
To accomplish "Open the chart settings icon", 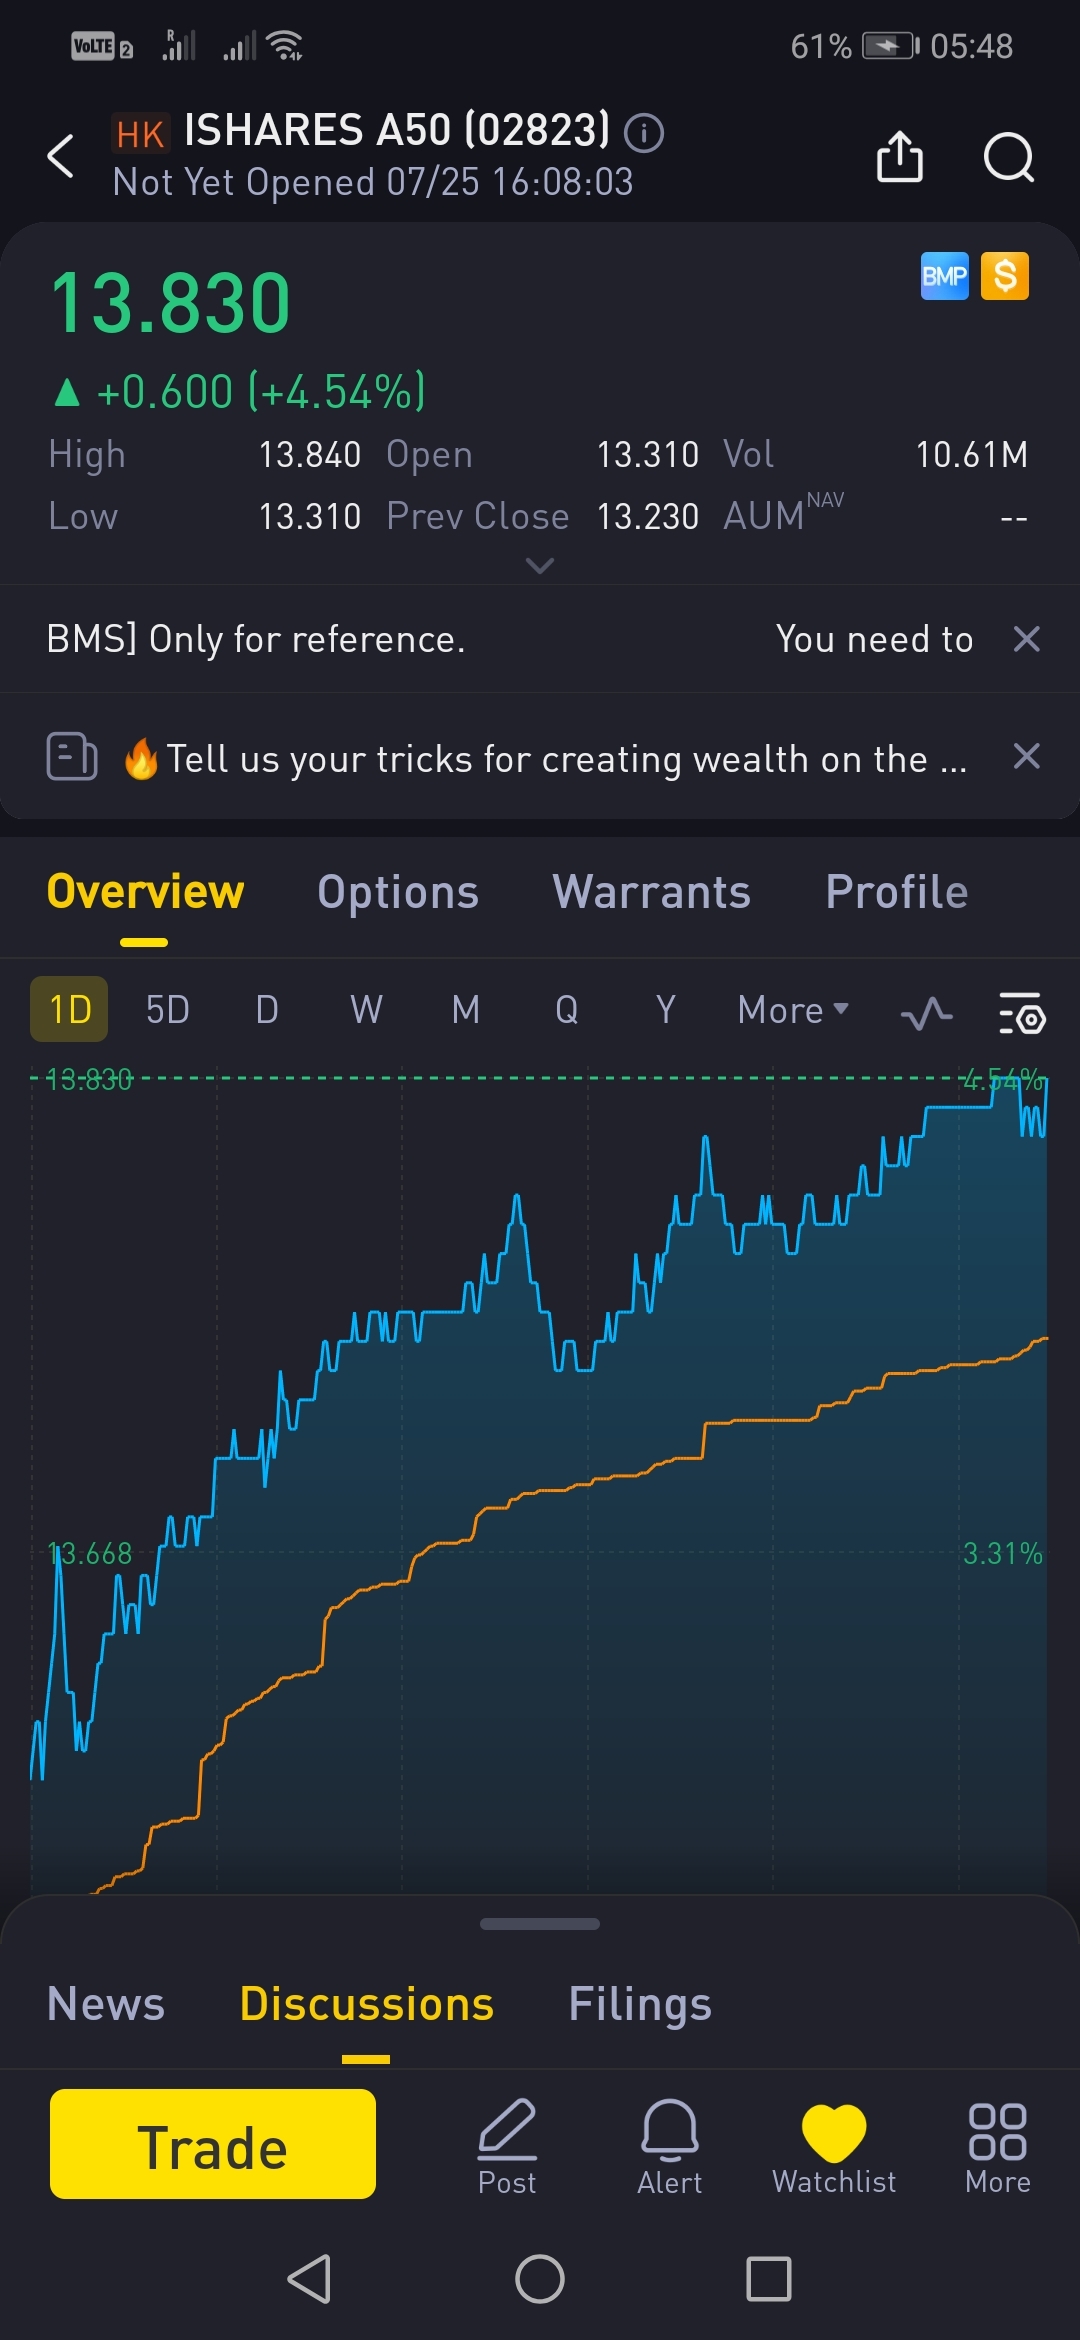I will tap(1022, 1013).
